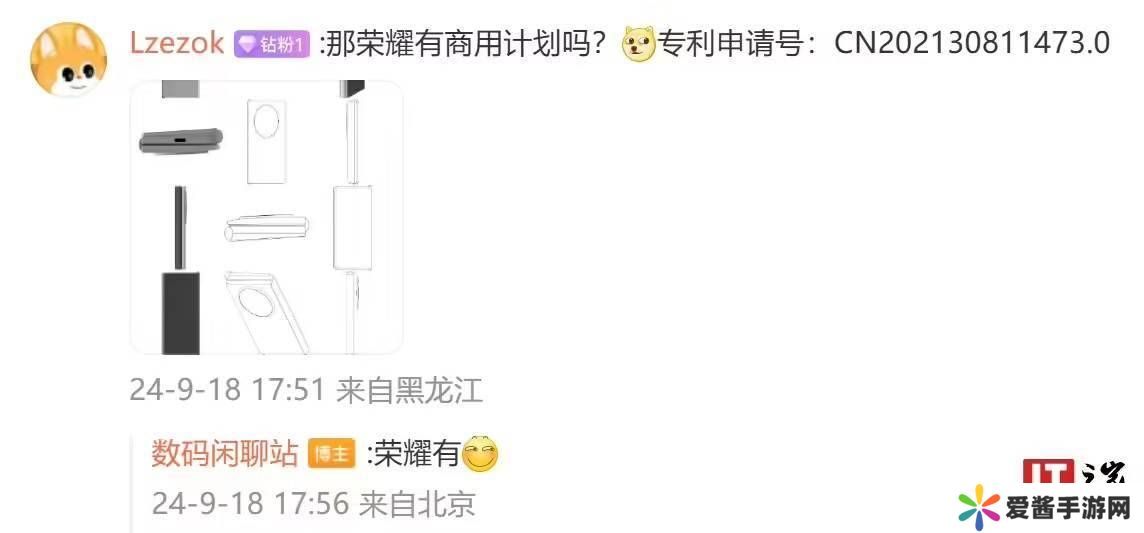Click the smirking emoji after 荣耀有

click(481, 454)
